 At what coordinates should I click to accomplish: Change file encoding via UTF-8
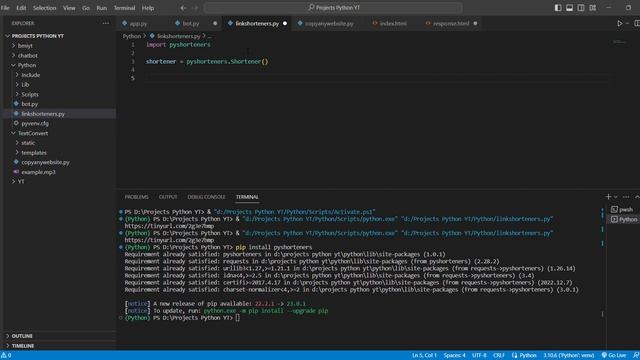click(479, 355)
